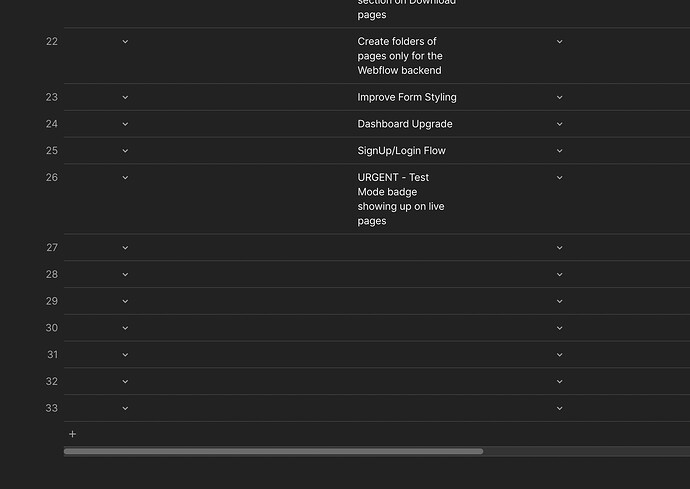Click the horizontal scrollbar thumb

point(273,451)
